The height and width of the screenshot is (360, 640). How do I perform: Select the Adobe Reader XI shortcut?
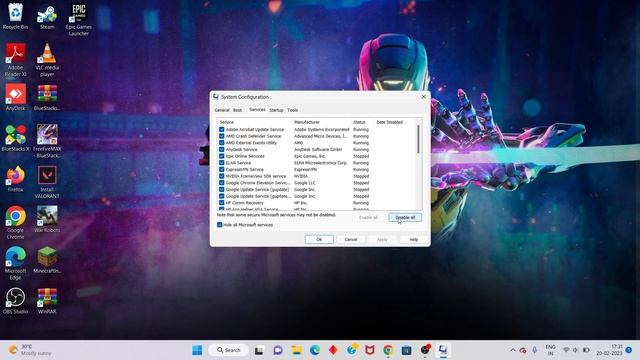click(16, 60)
